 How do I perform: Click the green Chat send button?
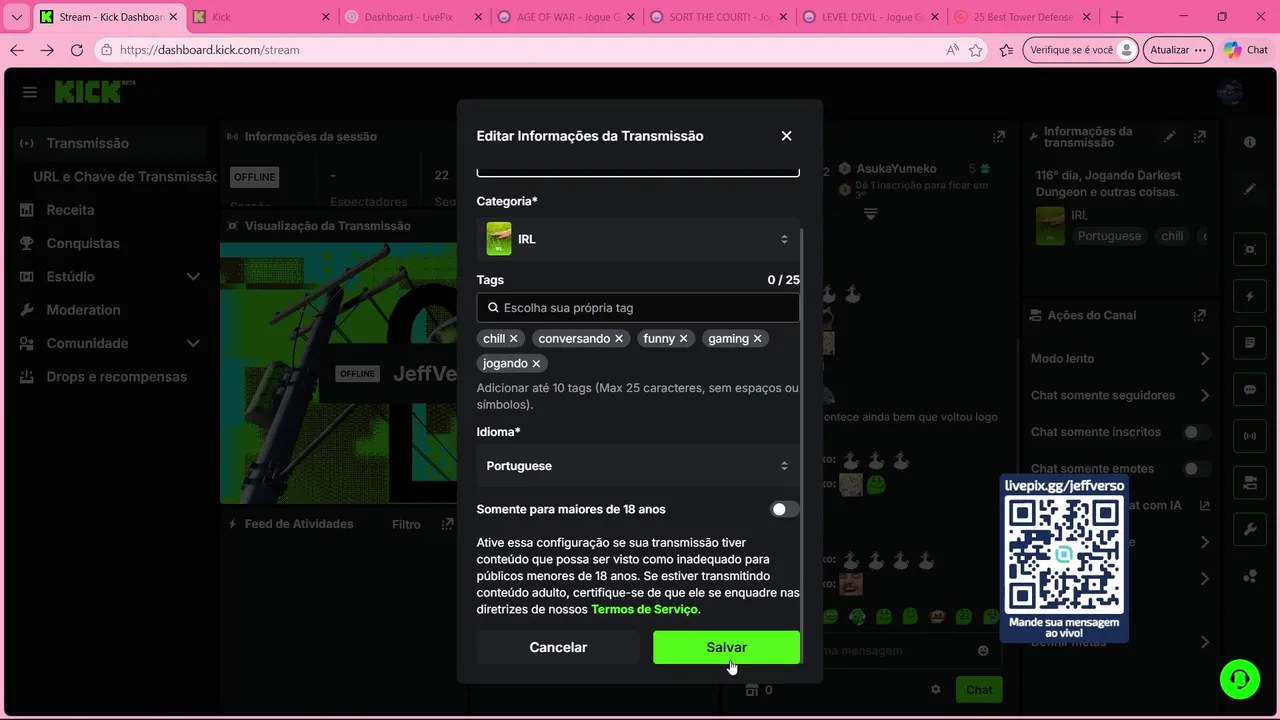[979, 689]
